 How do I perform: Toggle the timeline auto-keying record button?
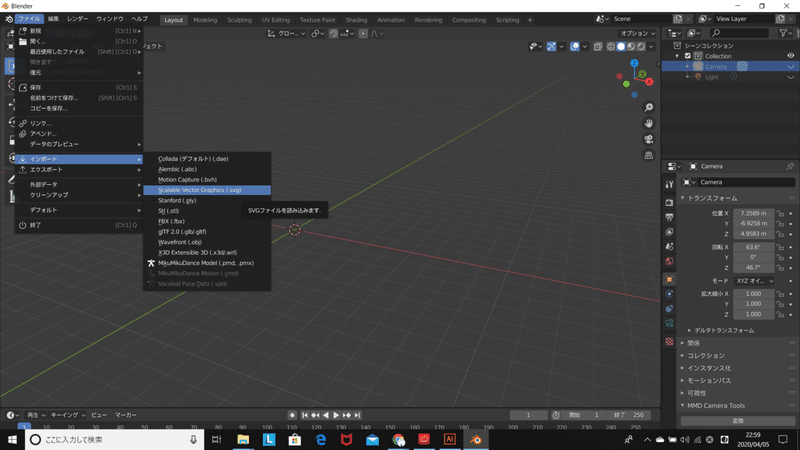tap(292, 415)
